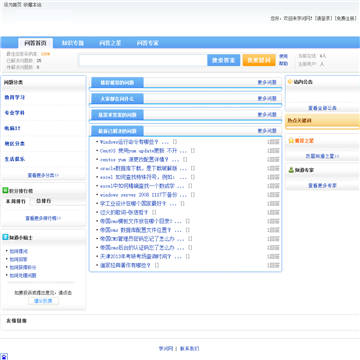Focus the question search input box
Screen dimensions: 360x360
(143, 60)
